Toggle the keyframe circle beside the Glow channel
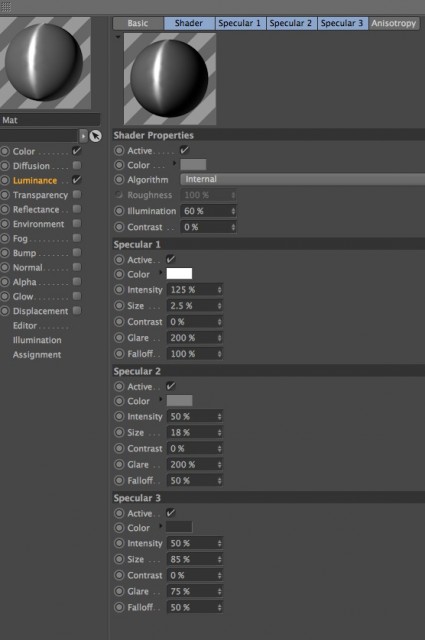 pos(5,296)
